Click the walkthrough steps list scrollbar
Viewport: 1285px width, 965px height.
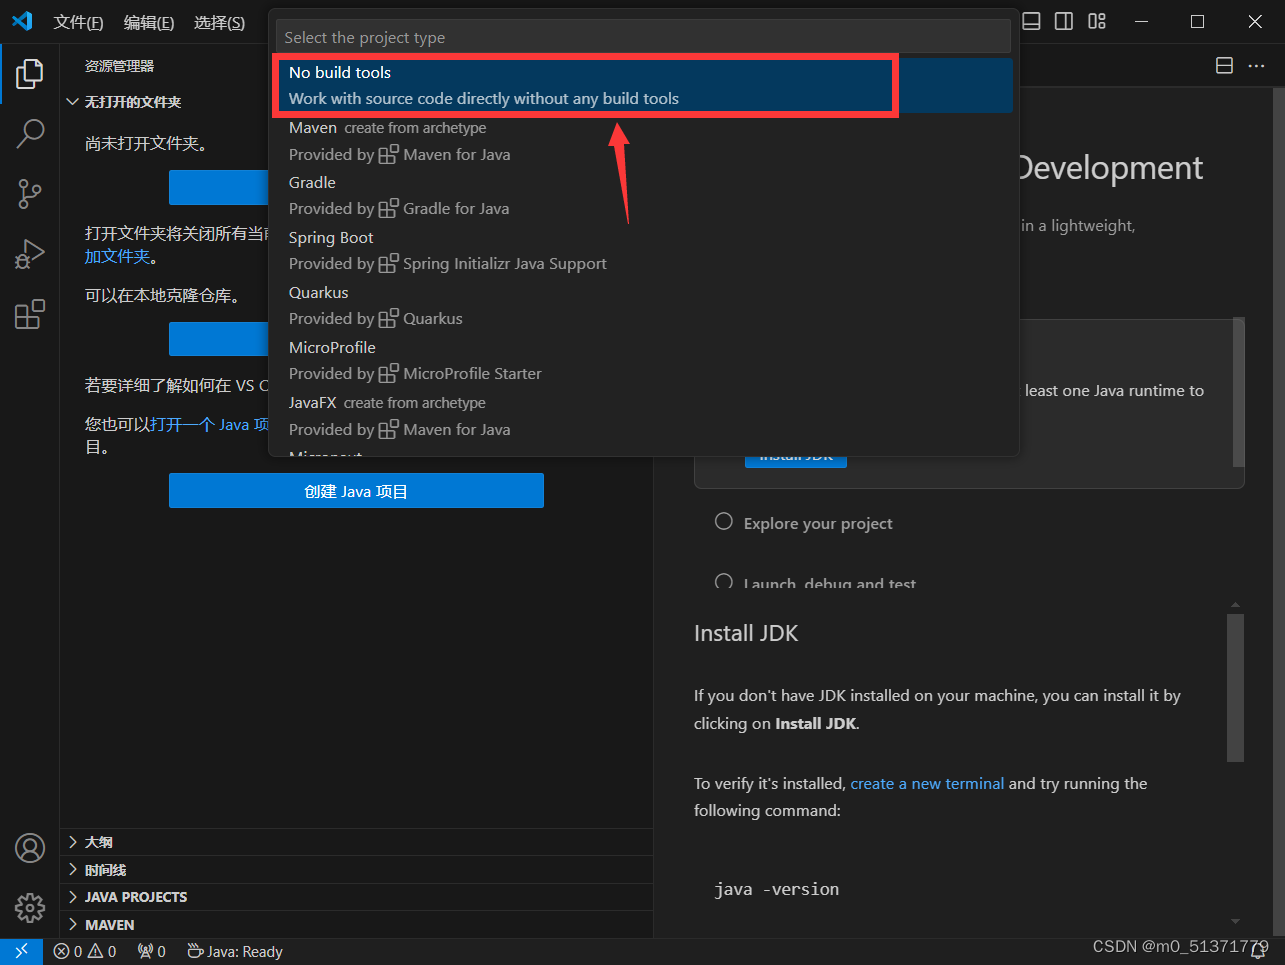tap(1239, 393)
